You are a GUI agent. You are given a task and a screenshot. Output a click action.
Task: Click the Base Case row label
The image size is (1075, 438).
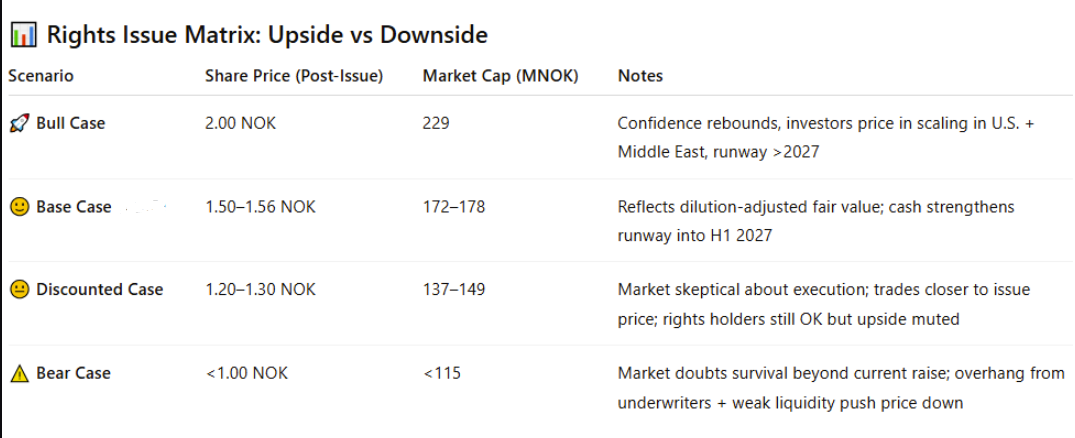tap(73, 207)
